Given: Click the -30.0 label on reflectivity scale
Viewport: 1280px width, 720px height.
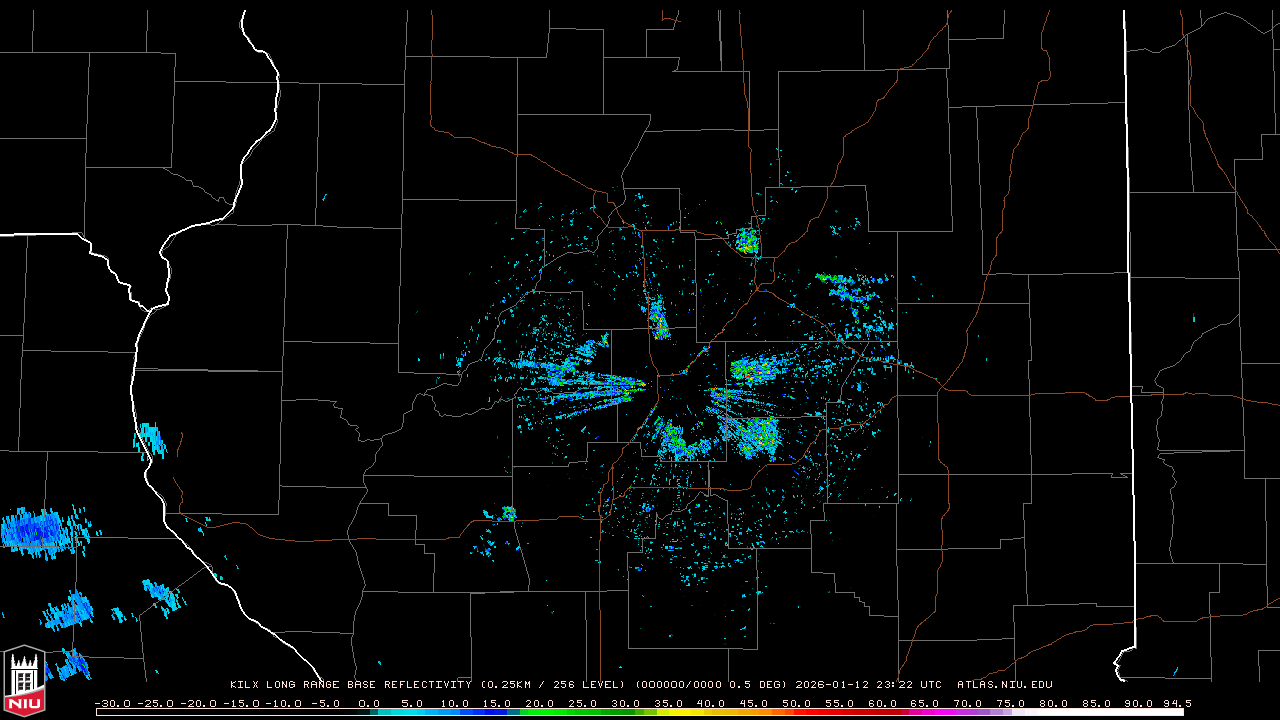Looking at the screenshot, I should [112, 703].
